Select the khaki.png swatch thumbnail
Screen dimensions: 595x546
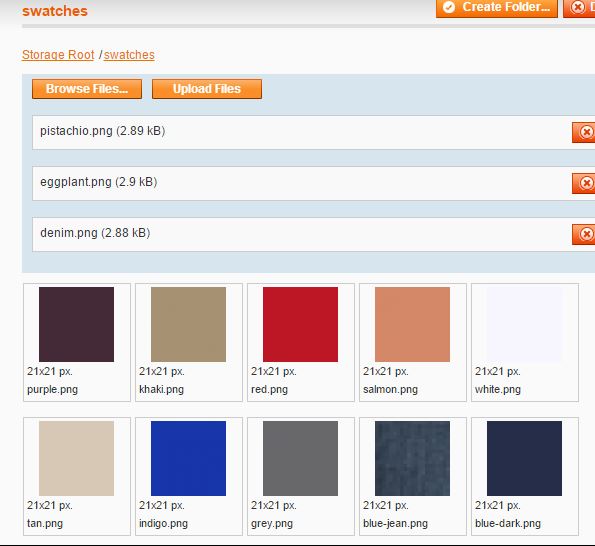pyautogui.click(x=188, y=324)
